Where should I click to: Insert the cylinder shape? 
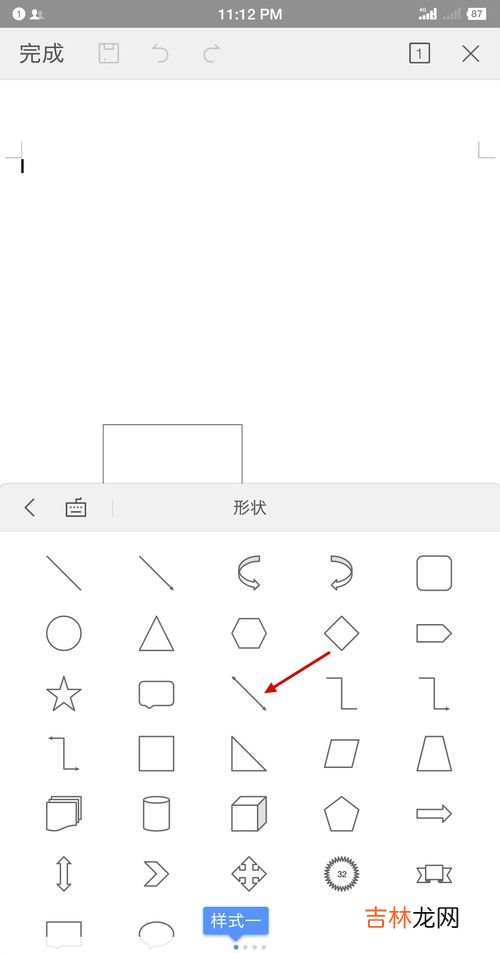coord(156,814)
